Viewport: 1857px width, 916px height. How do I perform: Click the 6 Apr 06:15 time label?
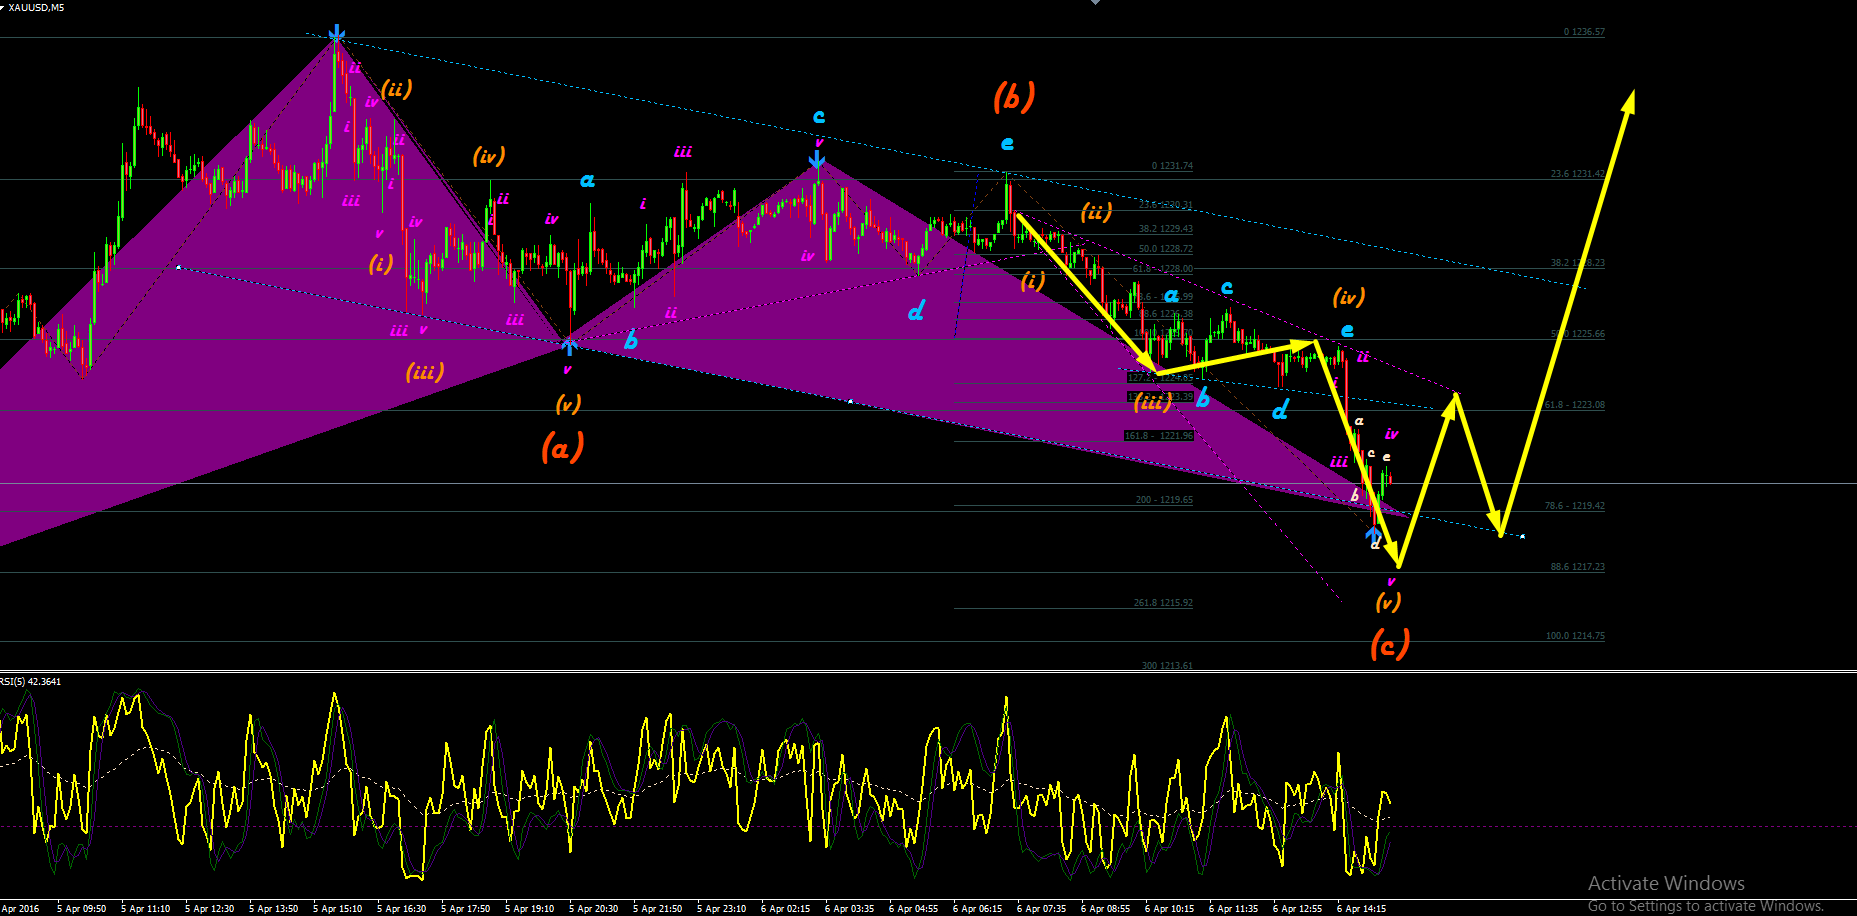point(978,909)
